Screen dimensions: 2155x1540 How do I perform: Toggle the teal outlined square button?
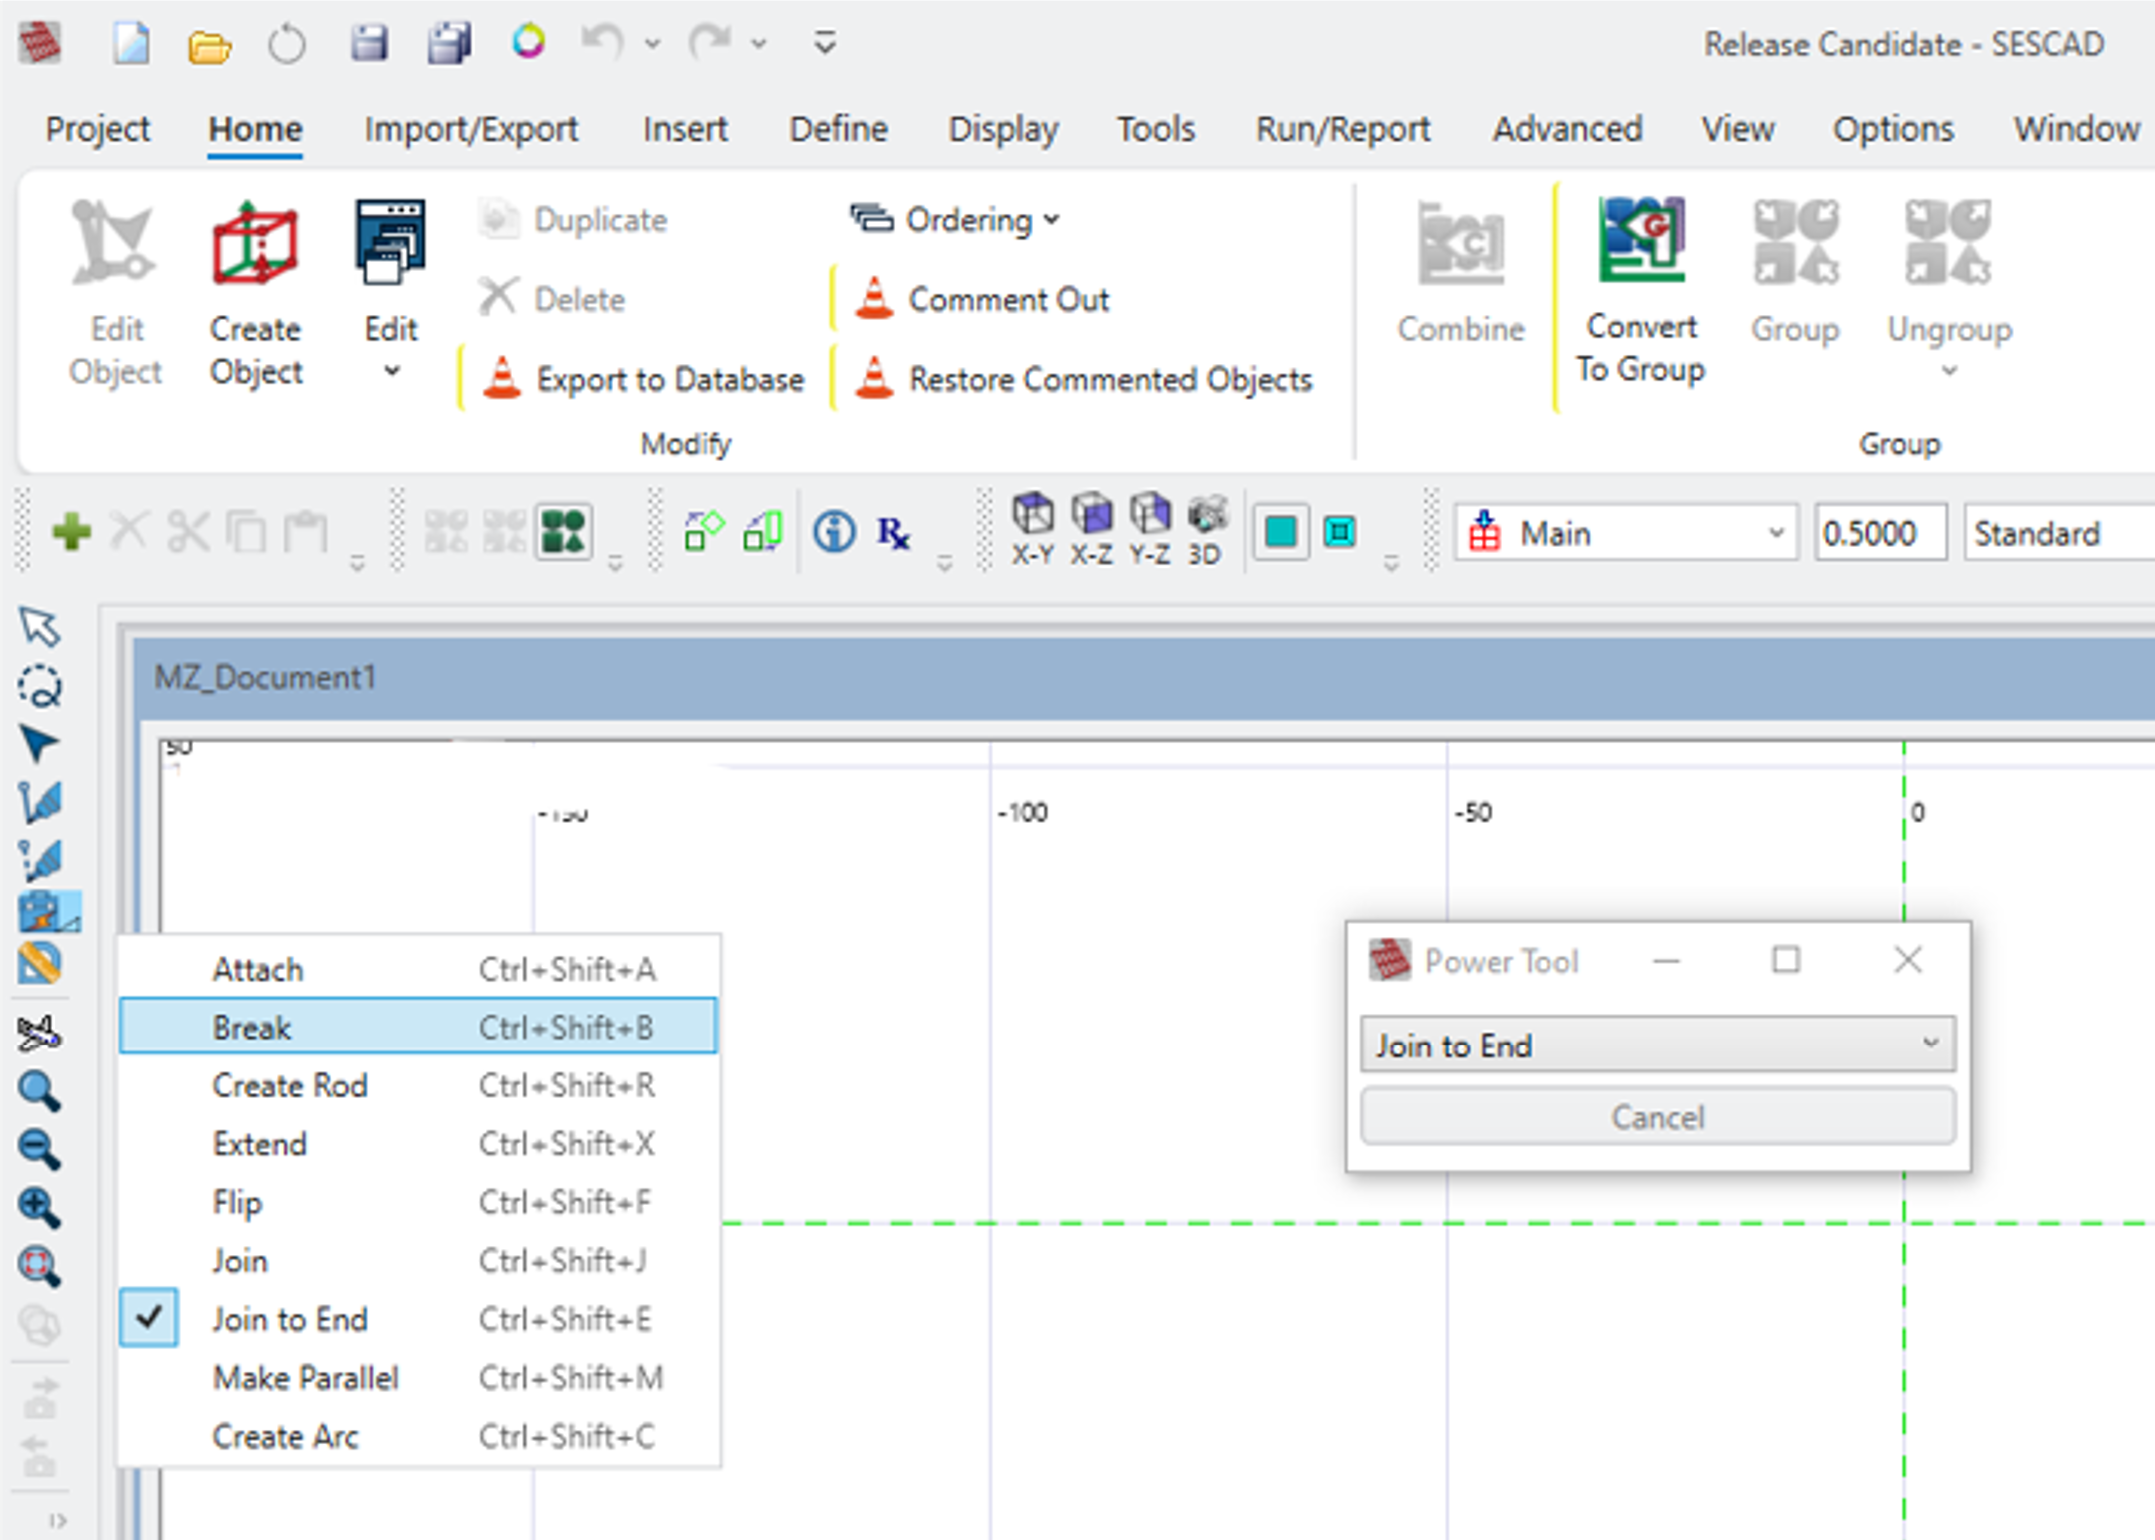1340,532
